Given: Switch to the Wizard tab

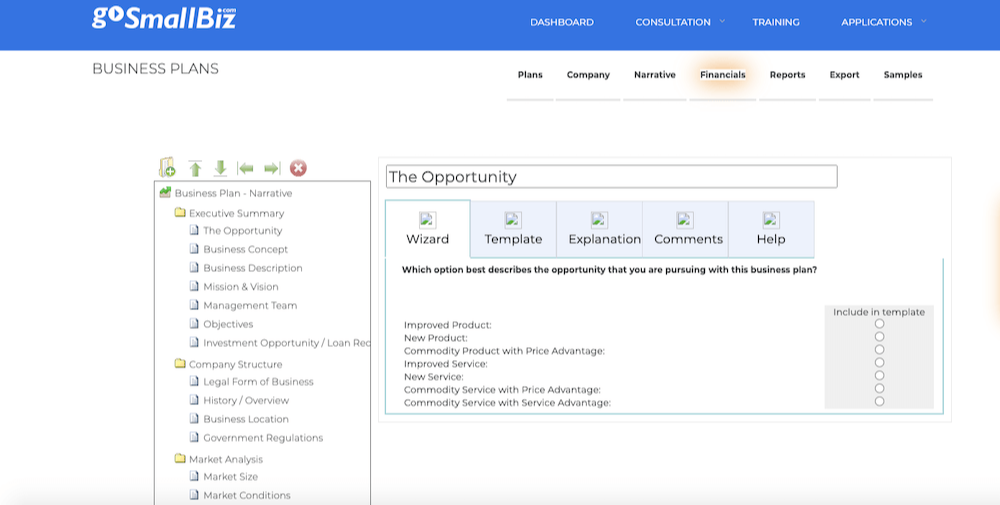Looking at the screenshot, I should click(428, 229).
